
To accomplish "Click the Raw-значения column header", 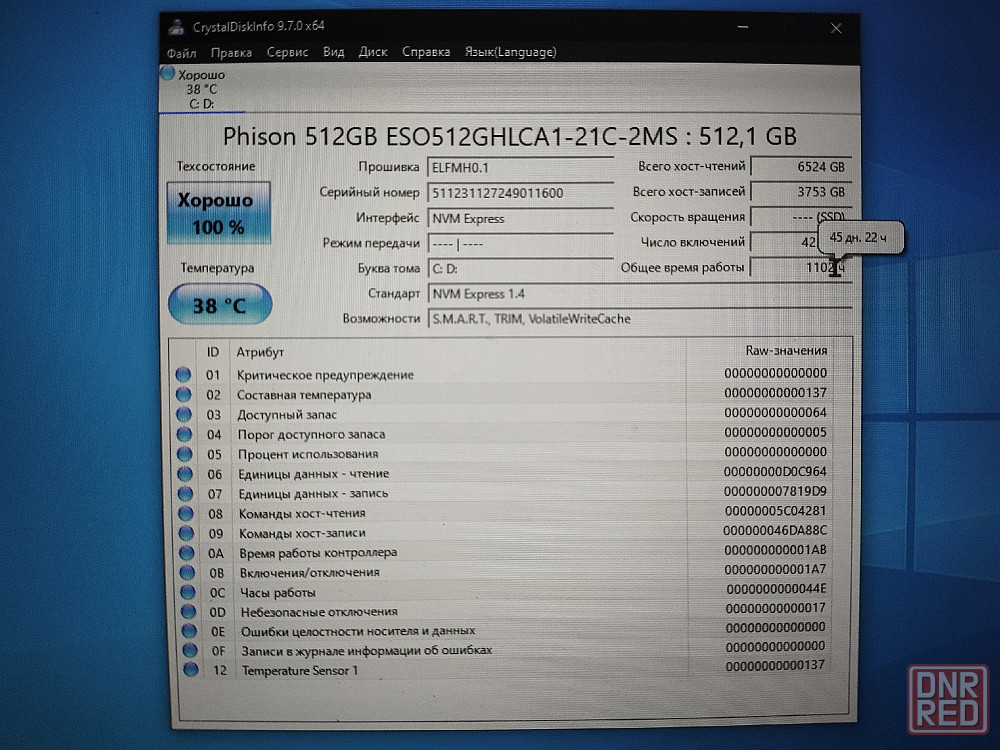I will (x=786, y=351).
